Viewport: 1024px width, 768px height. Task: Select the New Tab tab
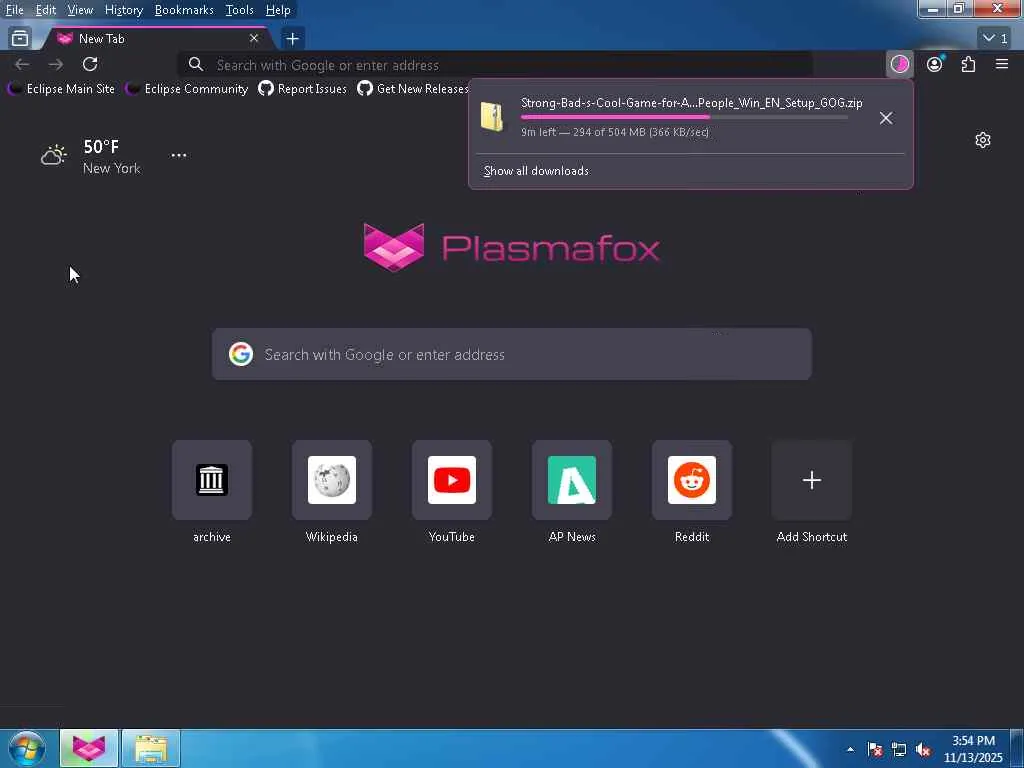click(158, 39)
